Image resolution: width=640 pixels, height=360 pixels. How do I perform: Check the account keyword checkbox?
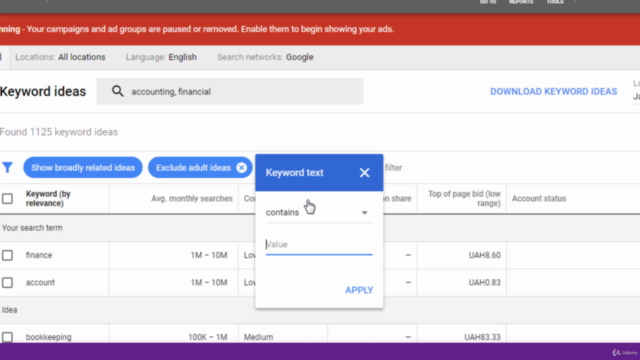tap(7, 282)
